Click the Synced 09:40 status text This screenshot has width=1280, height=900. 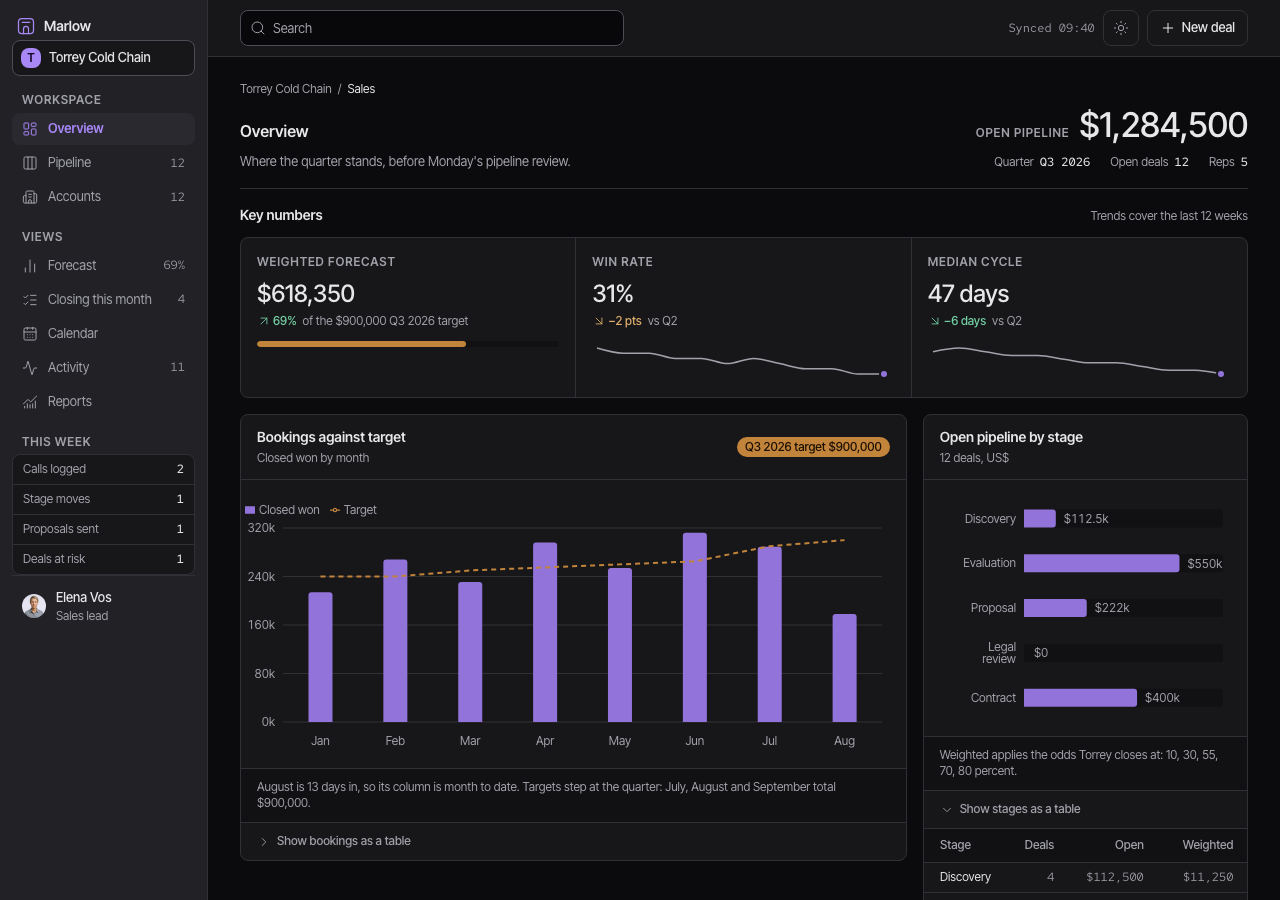[1051, 28]
